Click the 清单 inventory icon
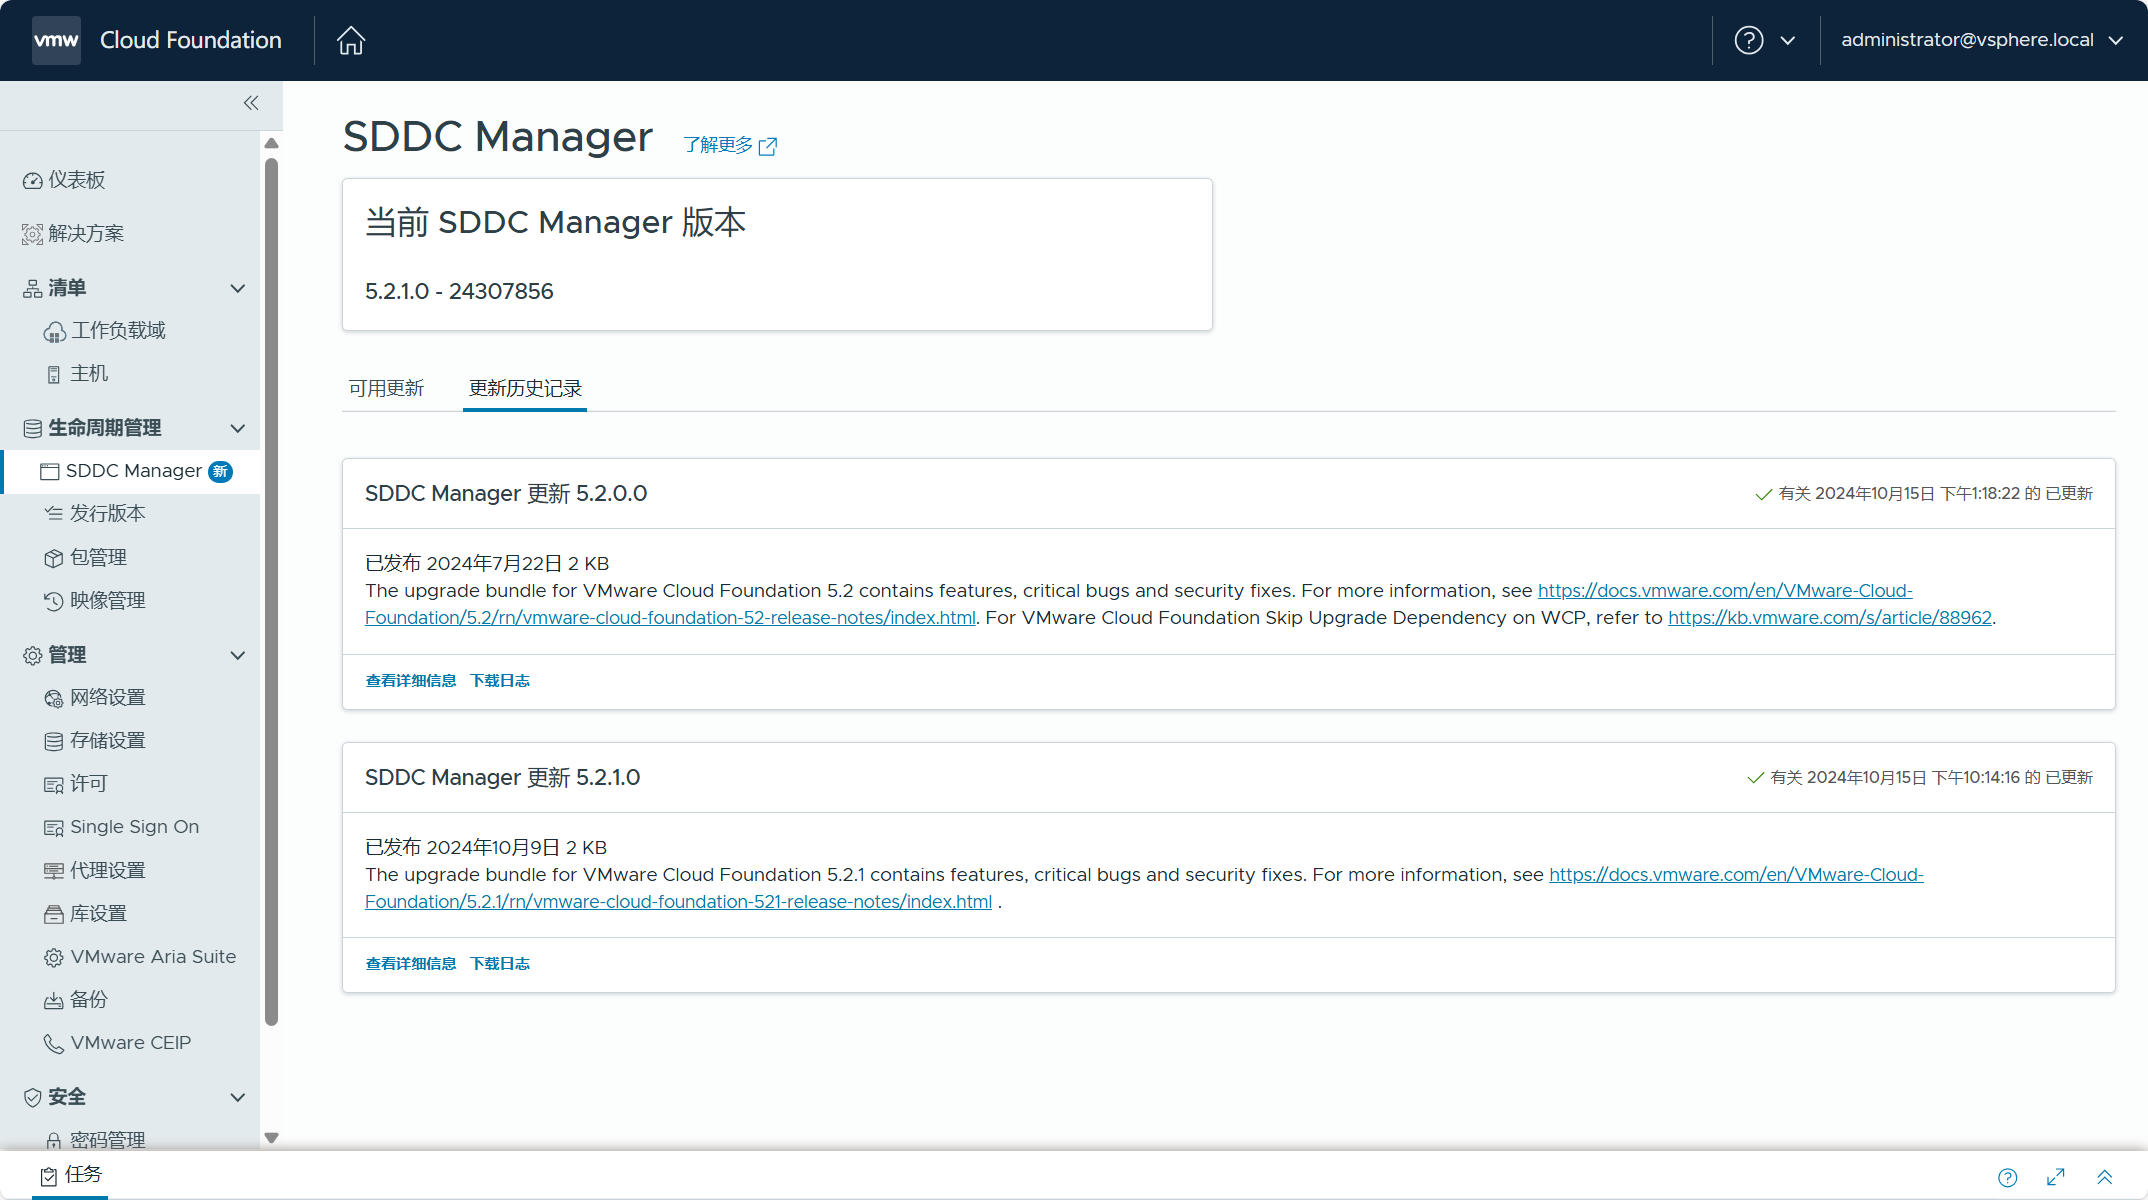This screenshot has height=1200, width=2148. click(33, 289)
